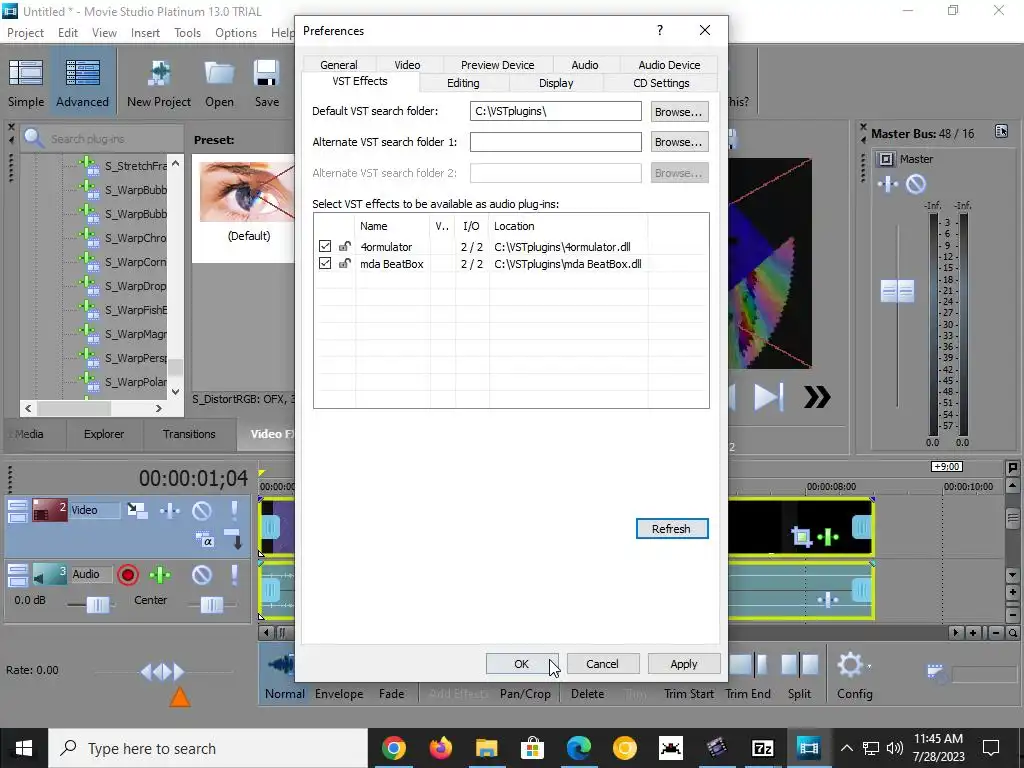Switch to Simple mode icon
This screenshot has height=768, width=1024.
(25, 73)
